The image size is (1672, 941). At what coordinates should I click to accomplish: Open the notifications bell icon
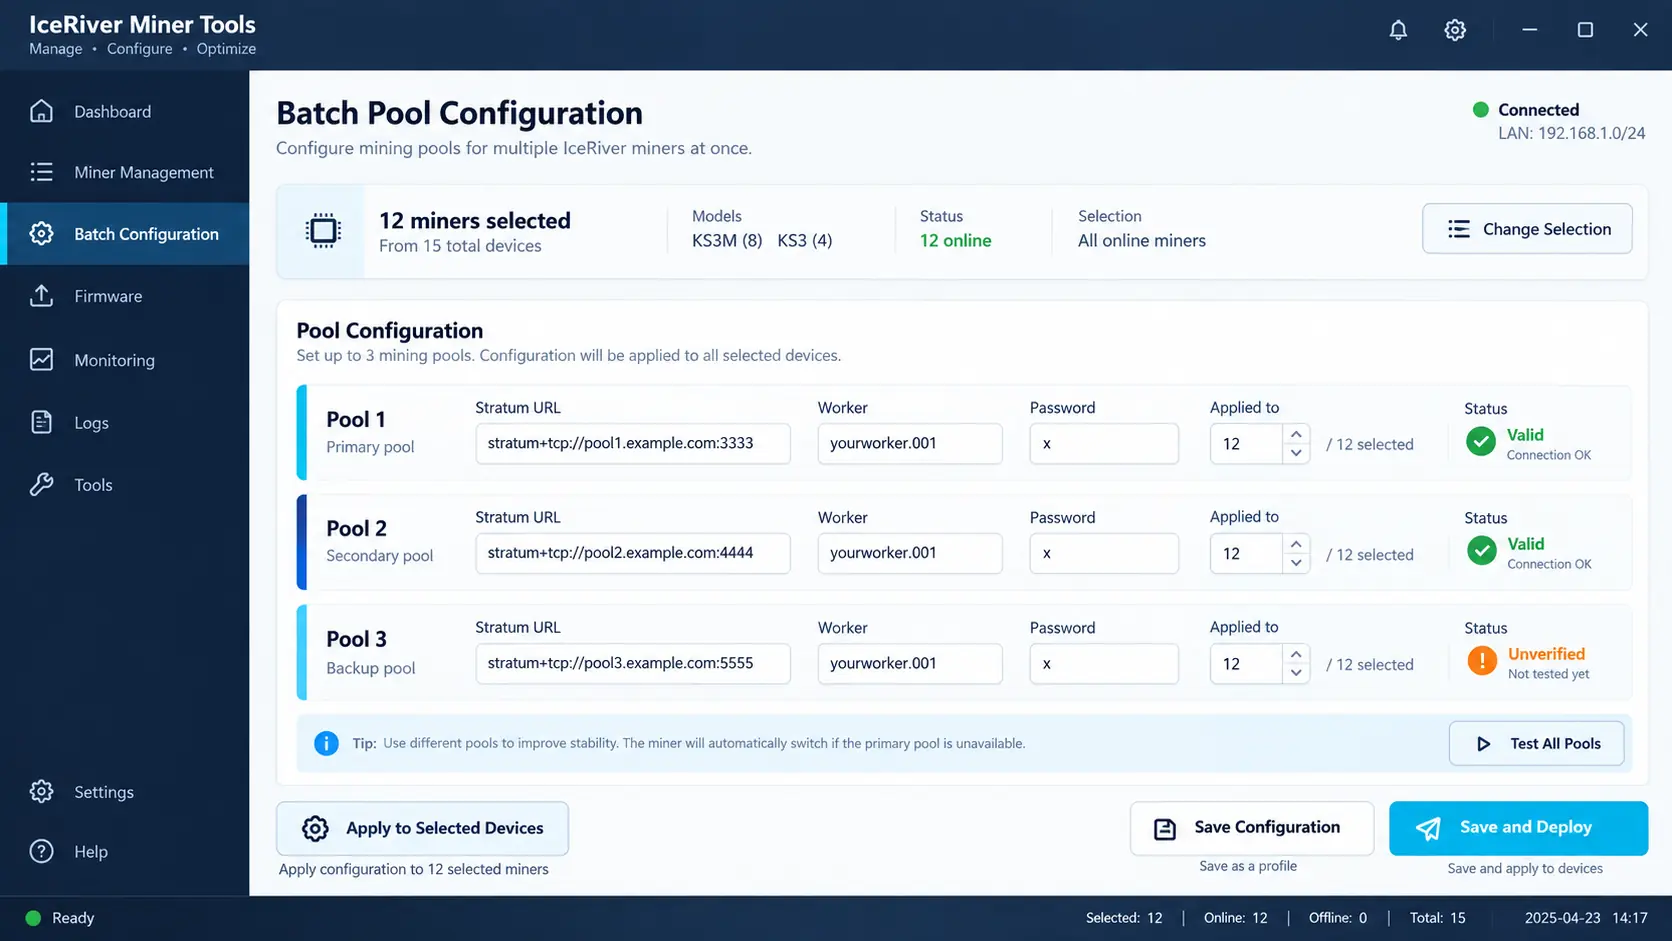pyautogui.click(x=1398, y=30)
